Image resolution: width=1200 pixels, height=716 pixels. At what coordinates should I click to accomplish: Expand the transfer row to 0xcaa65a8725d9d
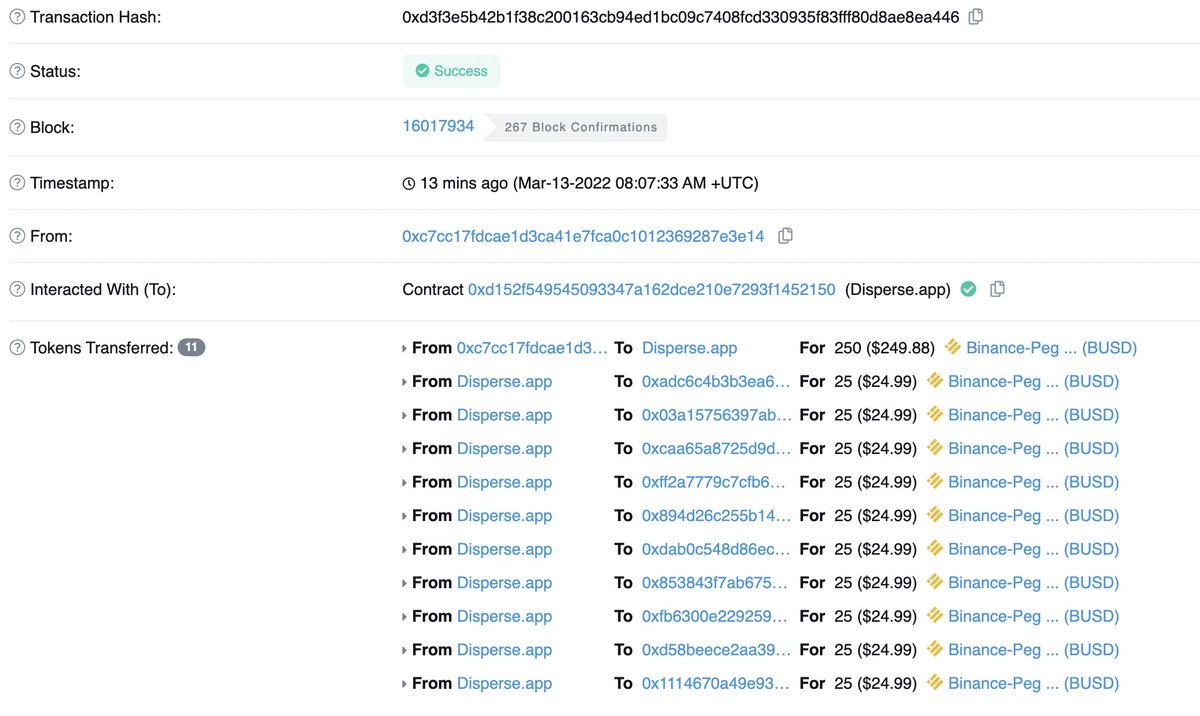coord(404,449)
